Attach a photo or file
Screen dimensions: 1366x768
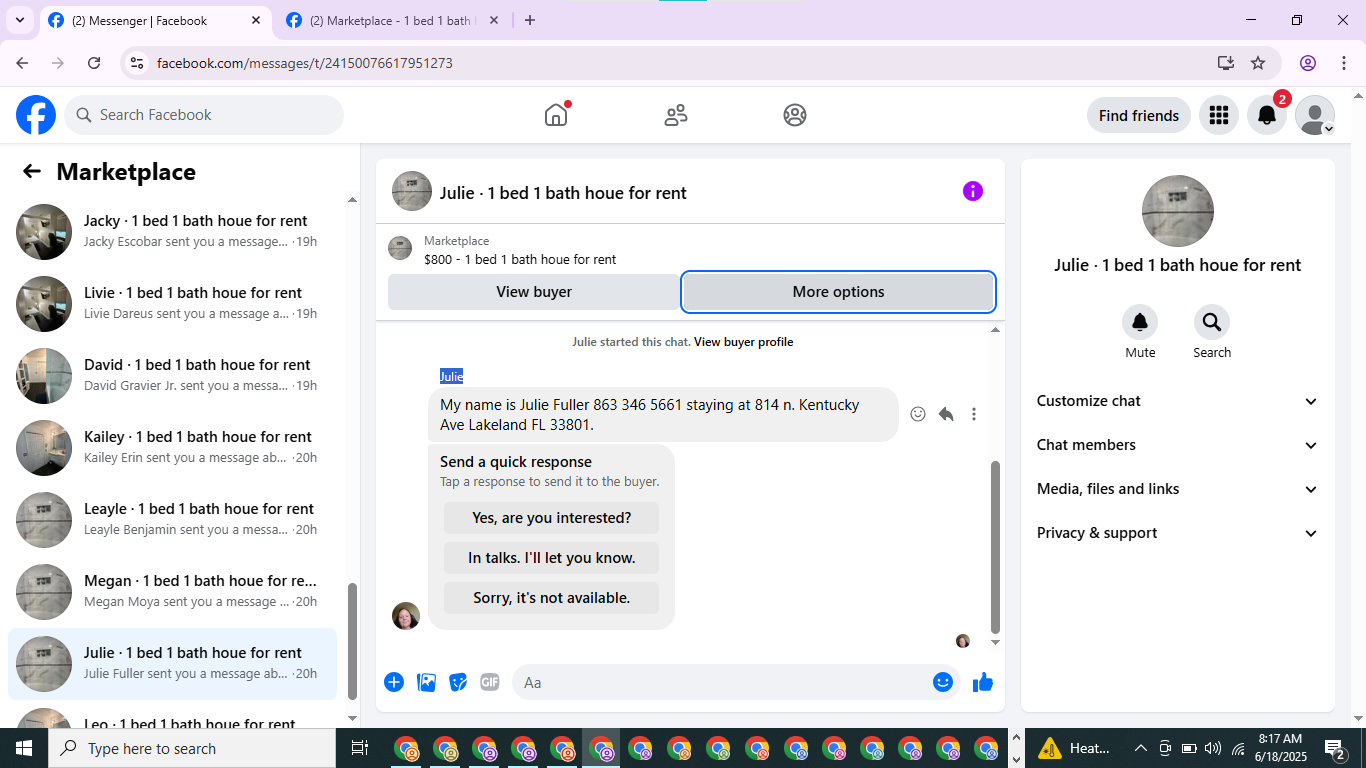click(427, 682)
